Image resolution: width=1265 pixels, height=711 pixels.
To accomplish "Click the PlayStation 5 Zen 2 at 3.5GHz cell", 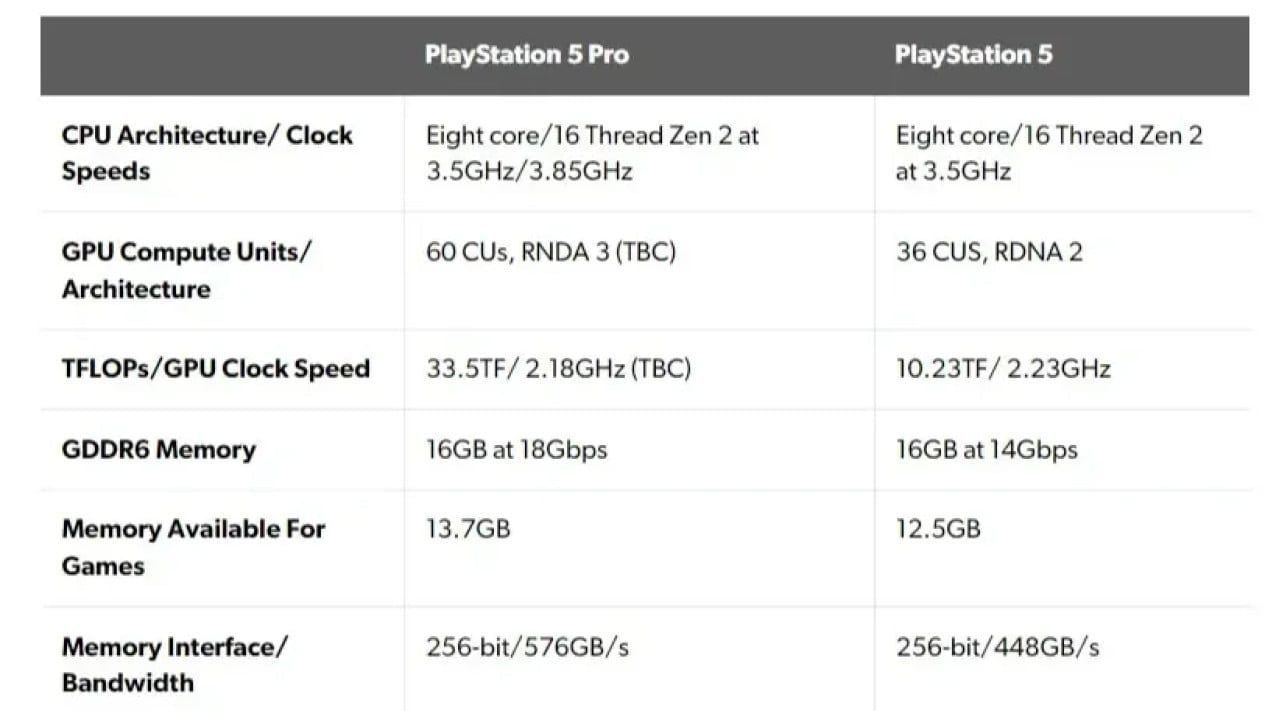I will click(1049, 153).
